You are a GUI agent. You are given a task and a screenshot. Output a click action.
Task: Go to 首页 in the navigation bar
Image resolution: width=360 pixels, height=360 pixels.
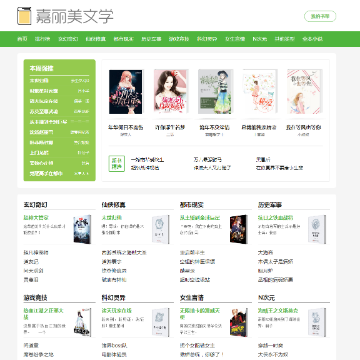(x=22, y=39)
